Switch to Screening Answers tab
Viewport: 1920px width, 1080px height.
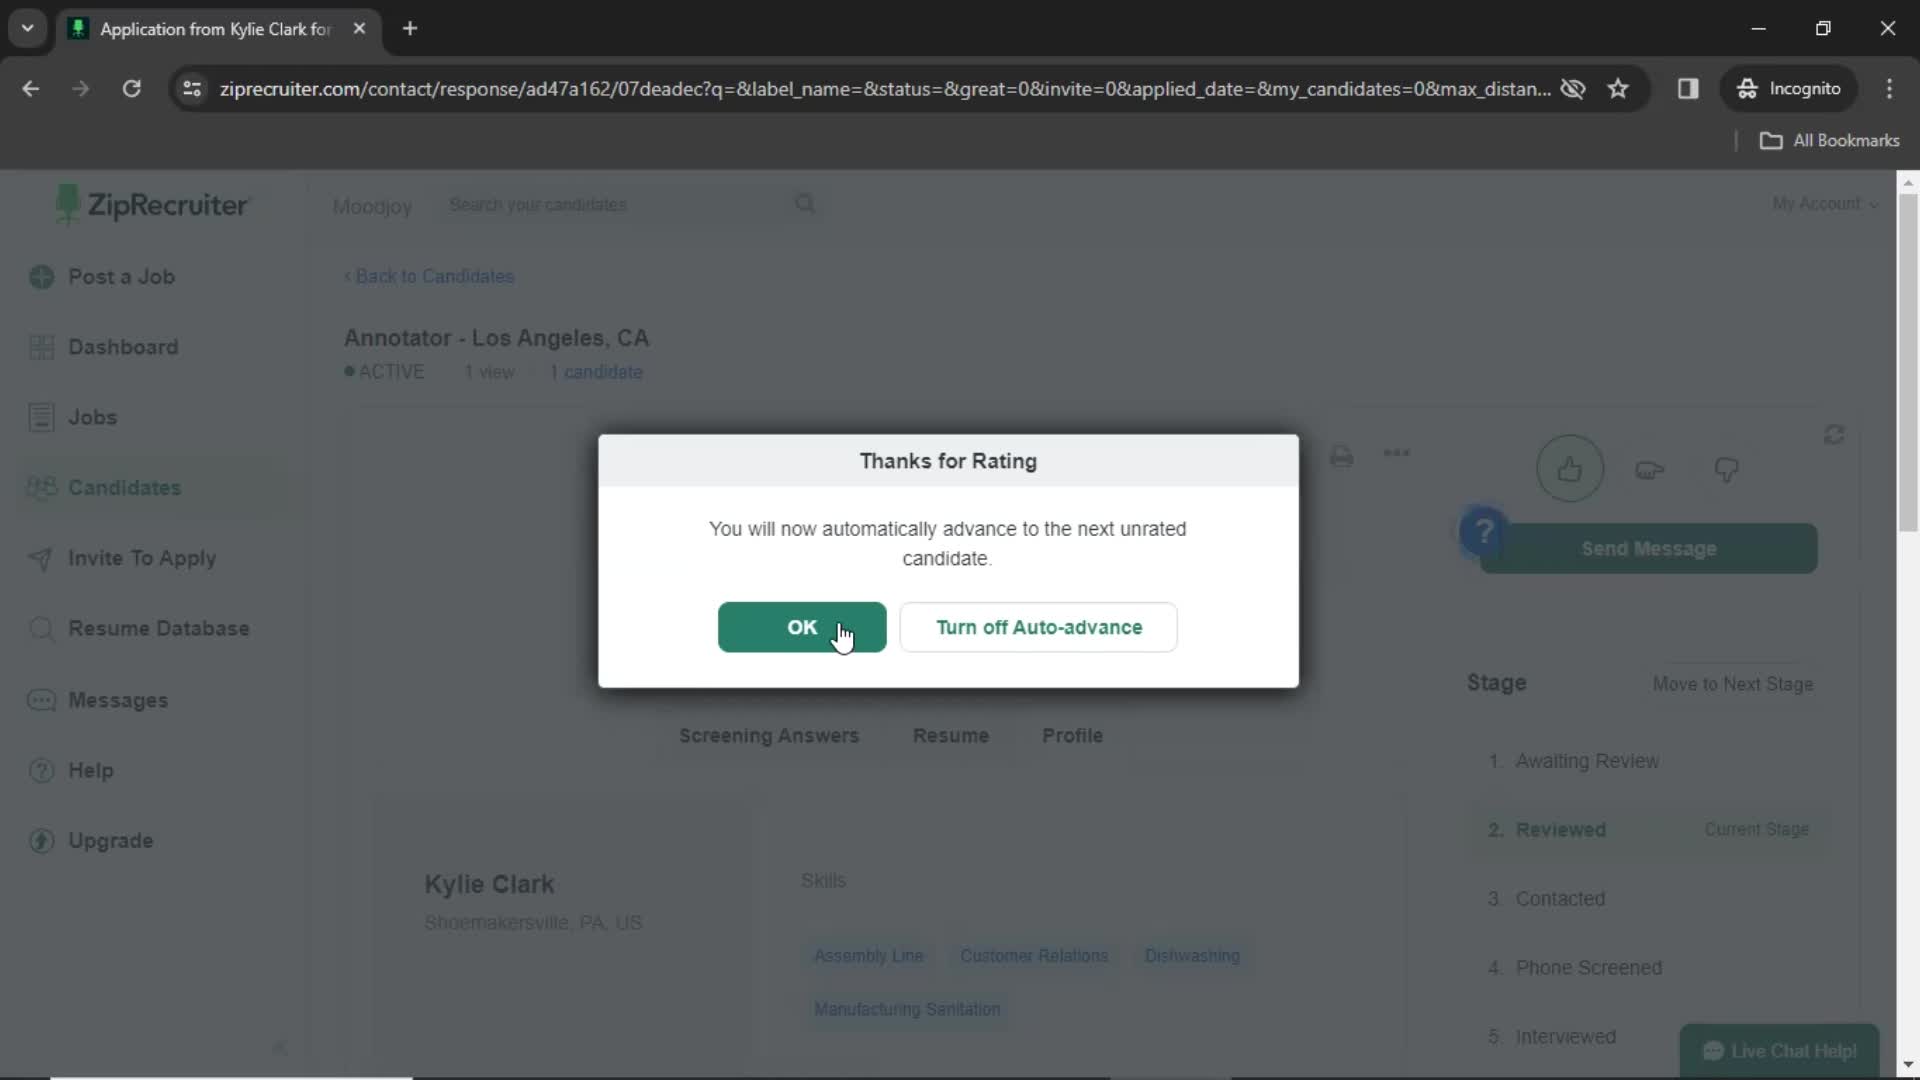click(x=771, y=736)
